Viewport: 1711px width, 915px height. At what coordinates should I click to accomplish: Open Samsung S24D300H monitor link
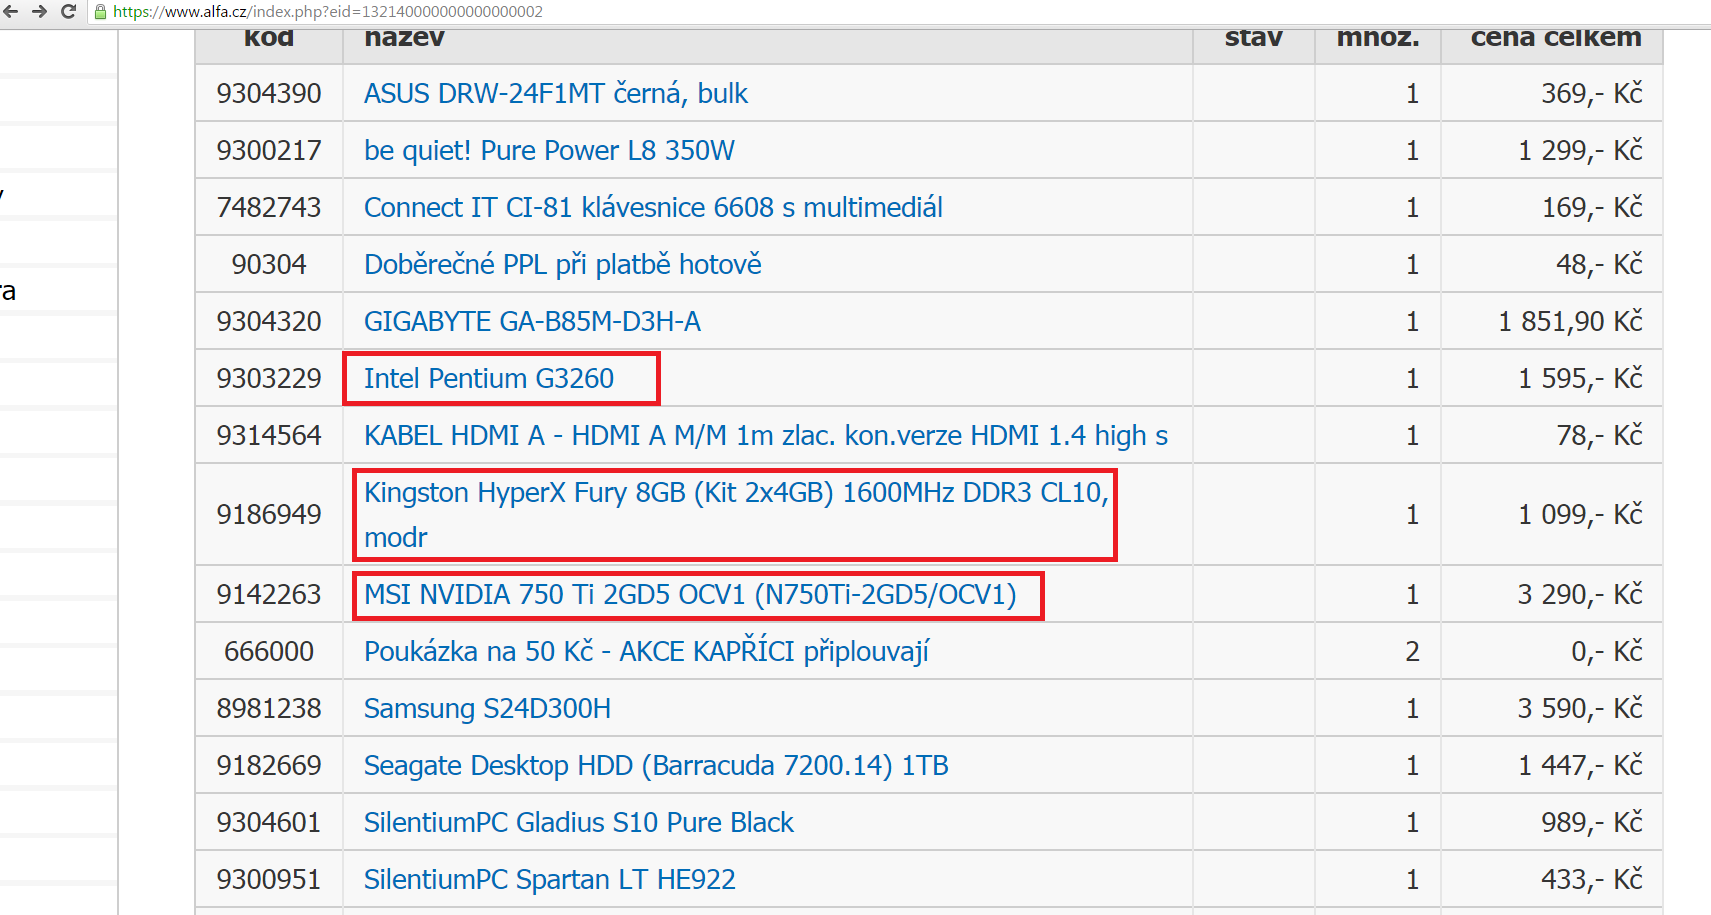[x=487, y=709]
